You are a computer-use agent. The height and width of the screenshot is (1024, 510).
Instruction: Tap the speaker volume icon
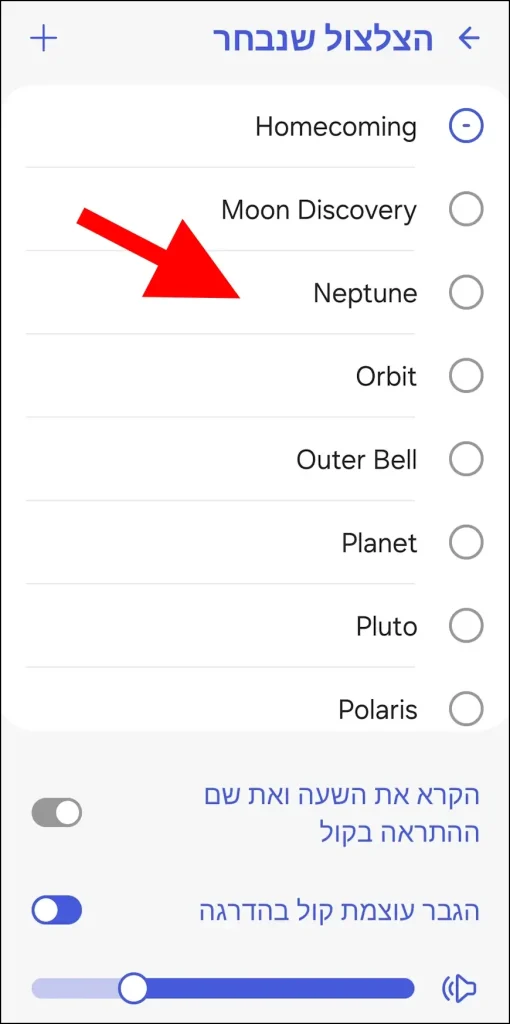(x=460, y=988)
